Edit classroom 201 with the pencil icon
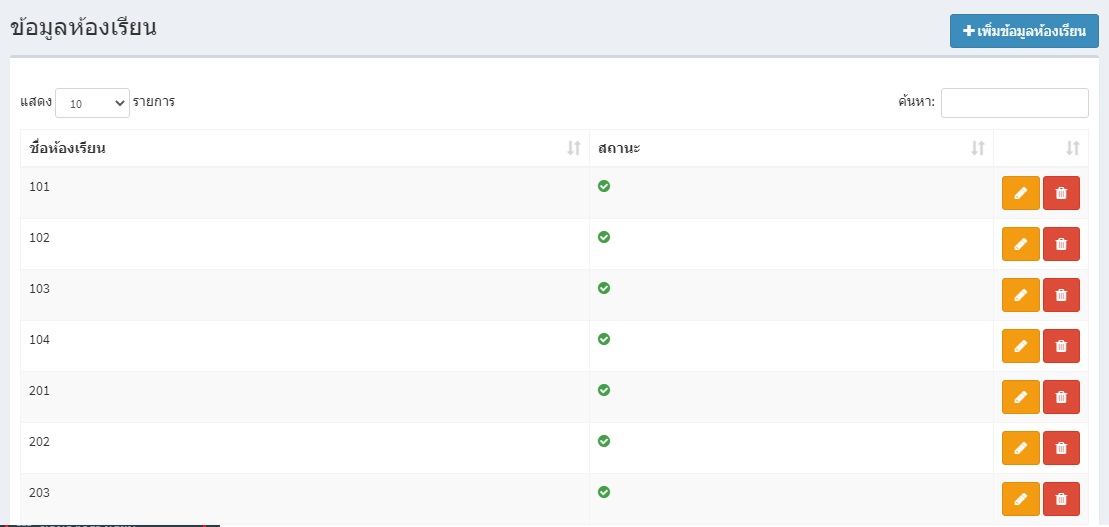The height and width of the screenshot is (527, 1109). pos(1021,397)
